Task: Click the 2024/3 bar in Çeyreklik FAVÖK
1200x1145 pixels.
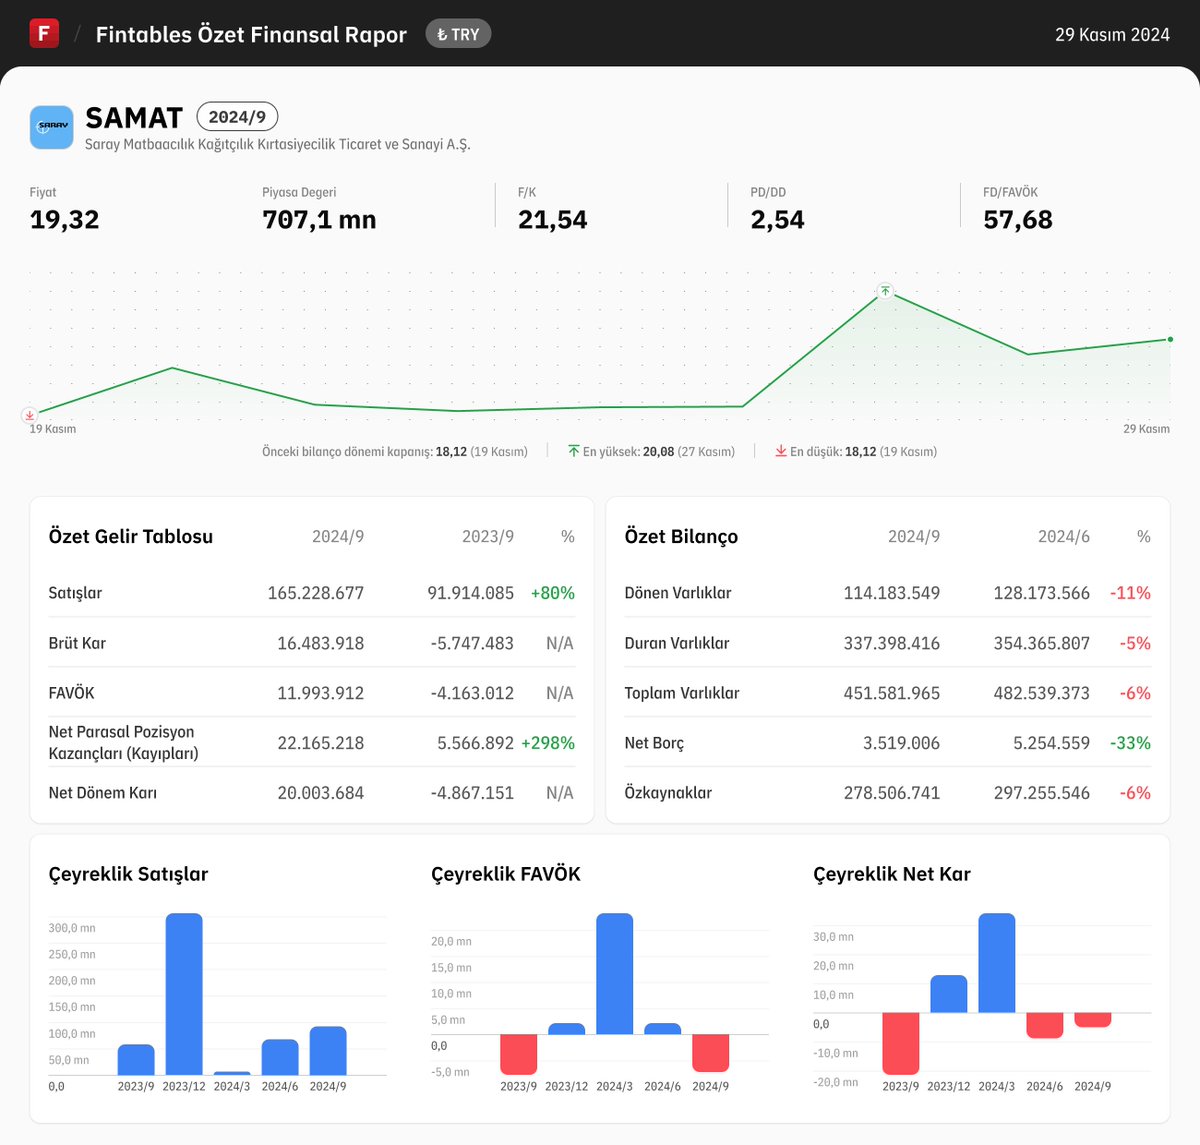Action: [615, 974]
